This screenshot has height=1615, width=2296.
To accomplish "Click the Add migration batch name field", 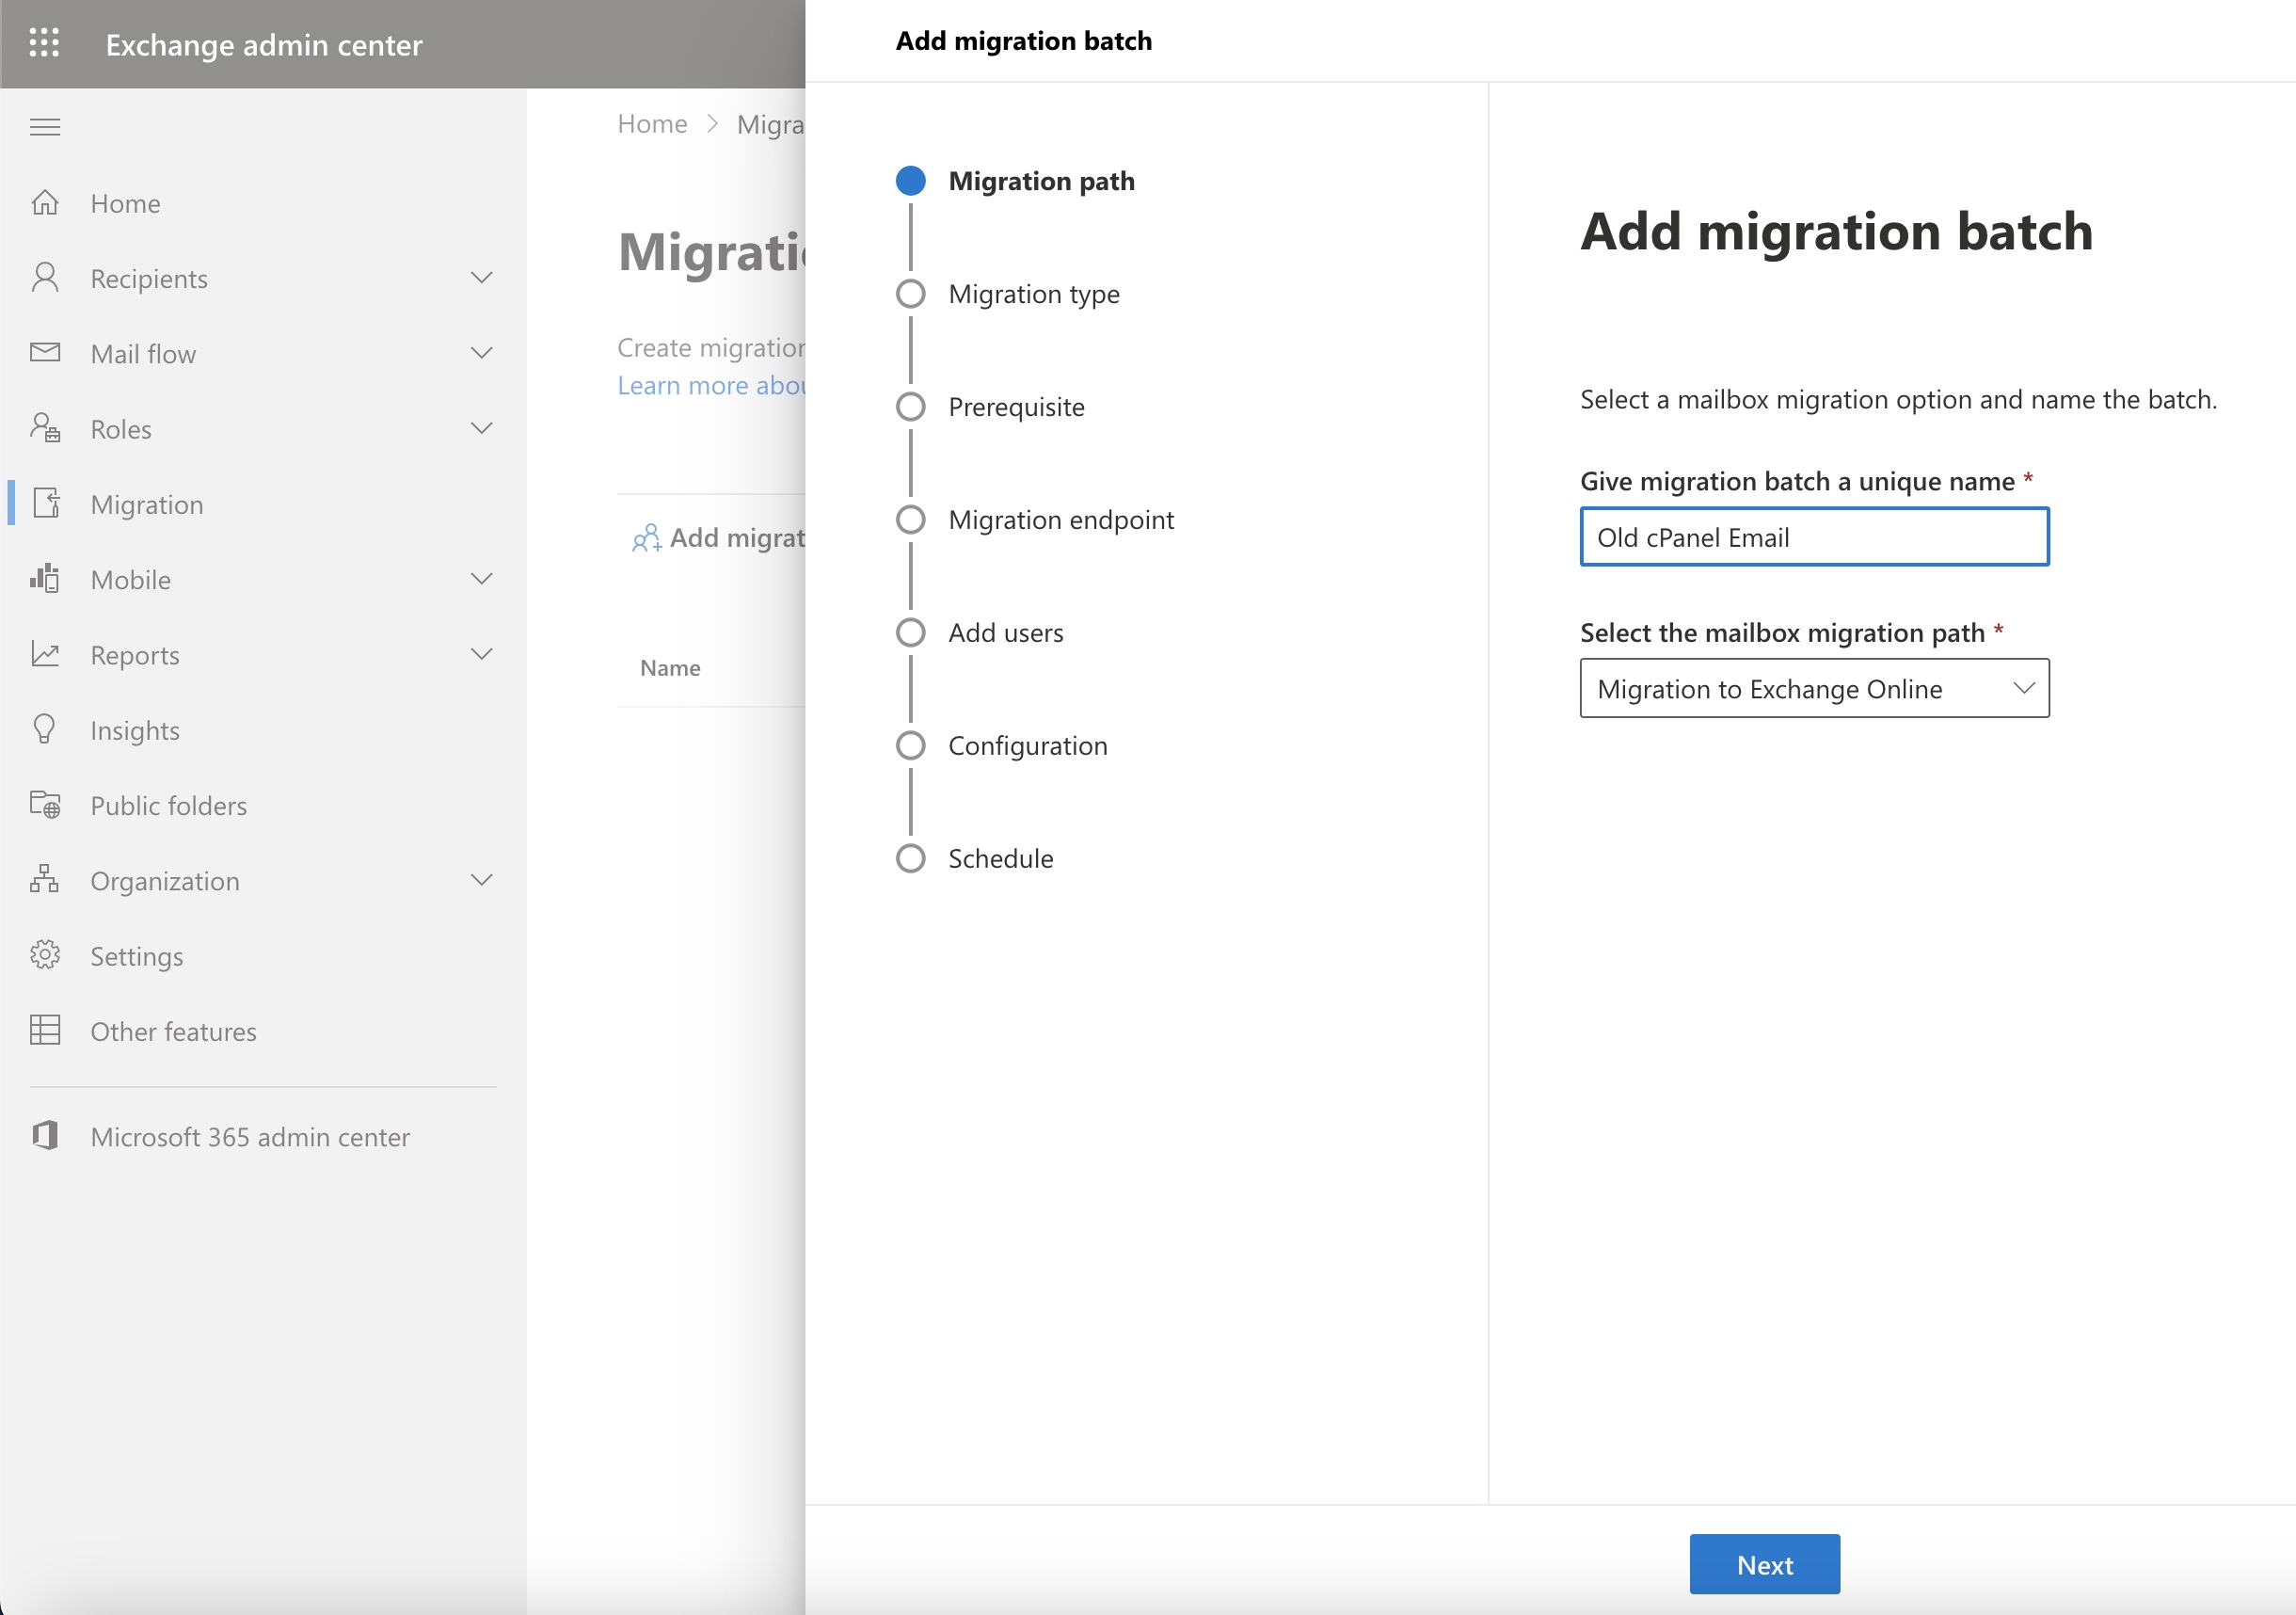I will tap(1812, 535).
